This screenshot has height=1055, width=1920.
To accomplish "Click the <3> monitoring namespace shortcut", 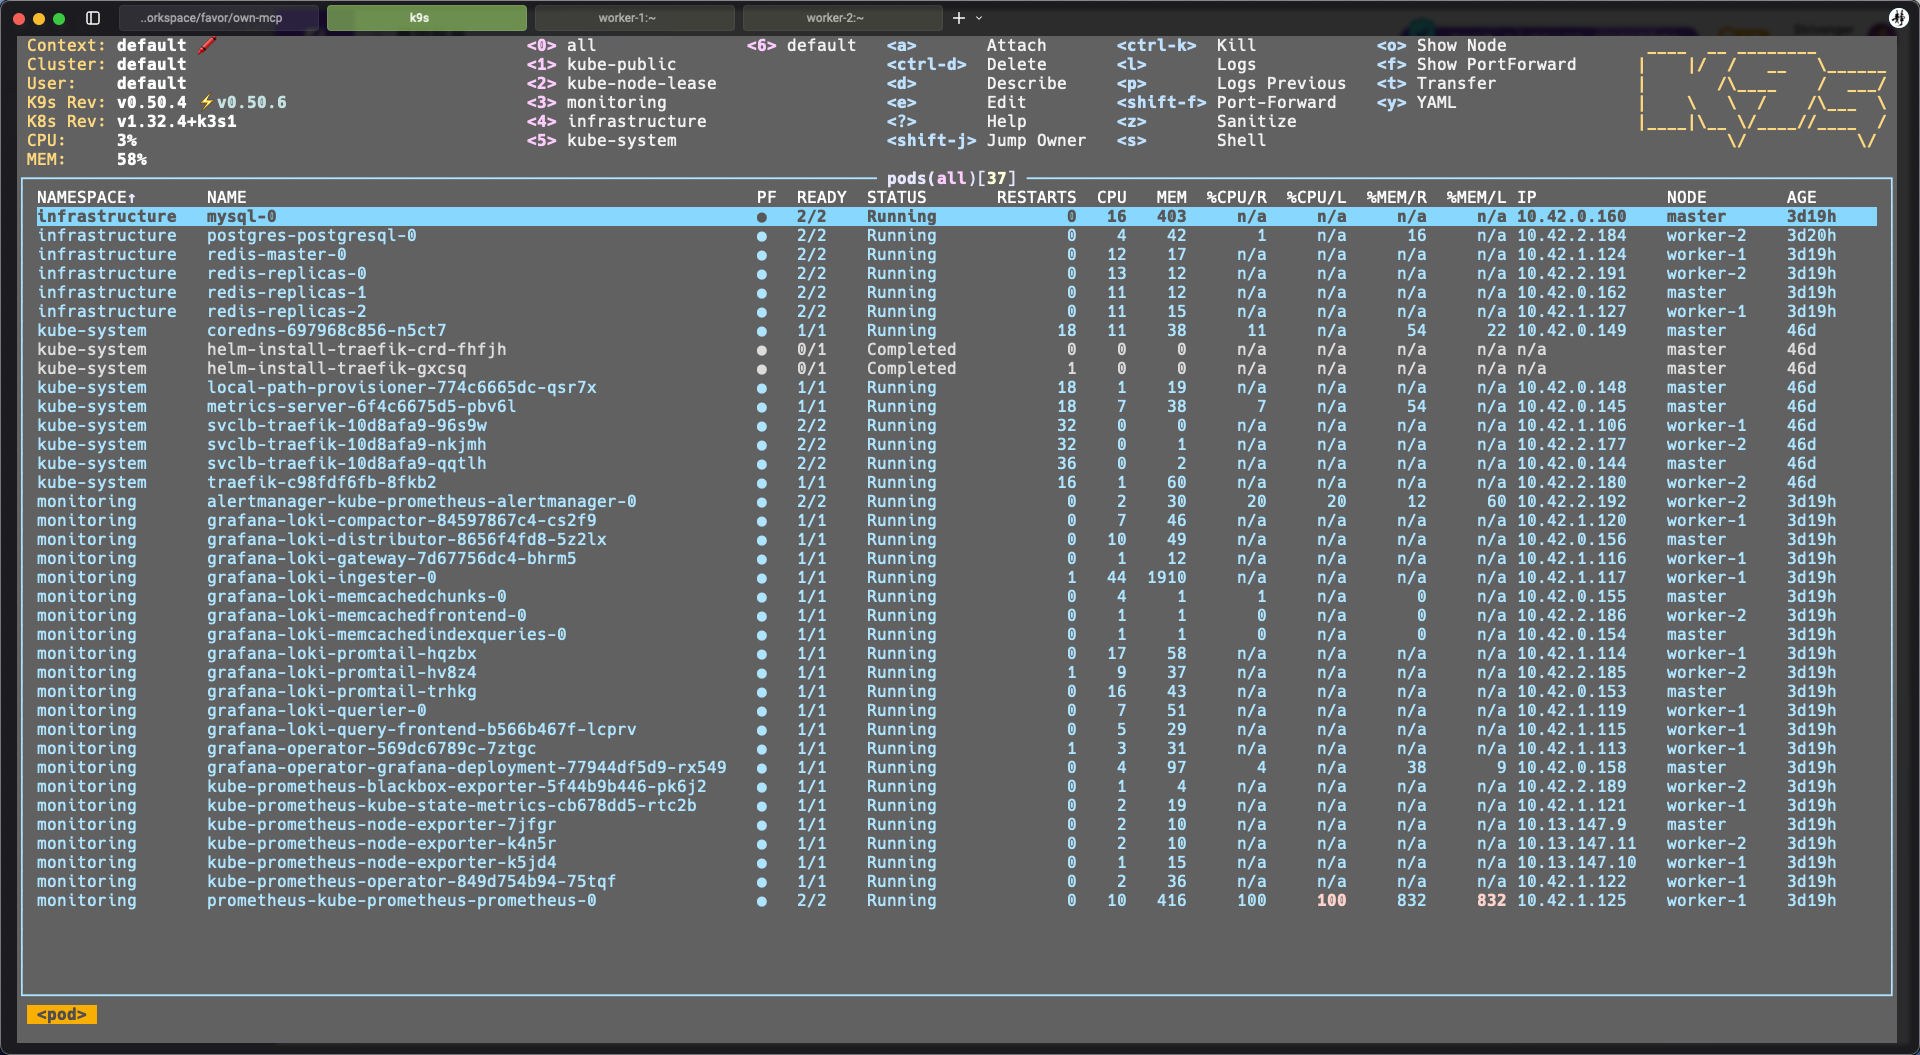I will point(596,103).
